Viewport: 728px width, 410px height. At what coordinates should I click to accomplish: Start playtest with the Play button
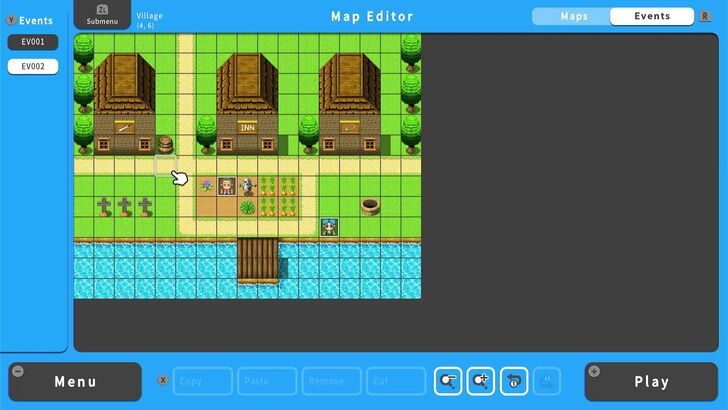pos(651,382)
